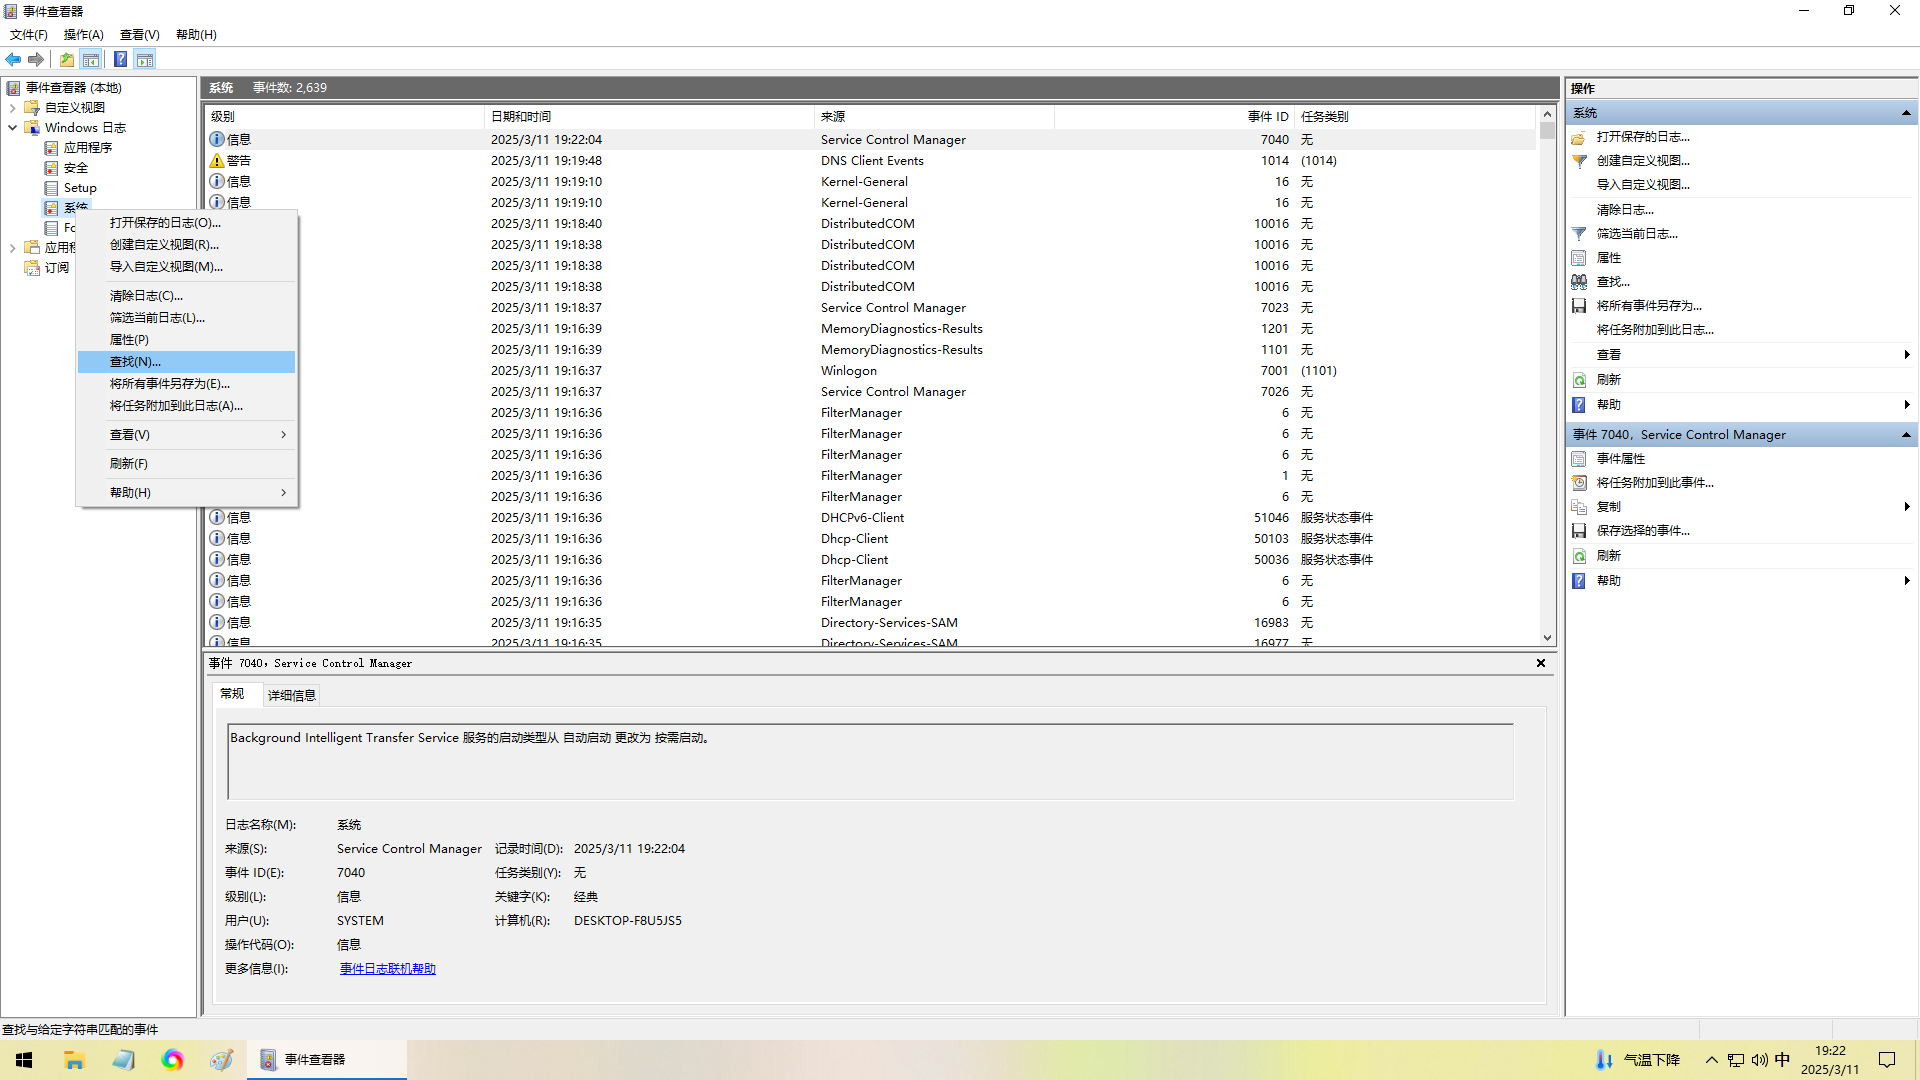The image size is (1920, 1080).
Task: Click the Event Properties icon in Actions pane
Action: [1579, 459]
